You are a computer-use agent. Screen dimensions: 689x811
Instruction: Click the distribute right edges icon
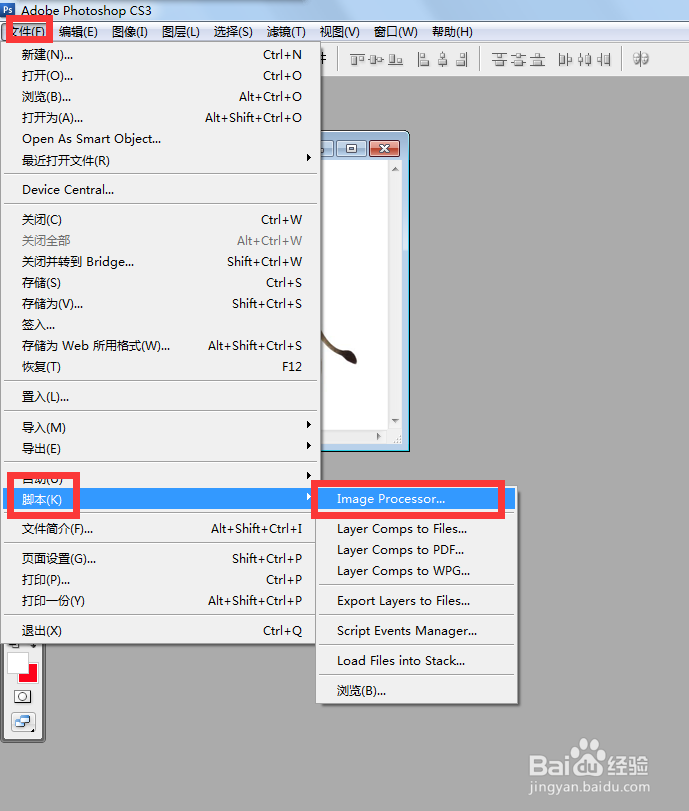(x=604, y=60)
